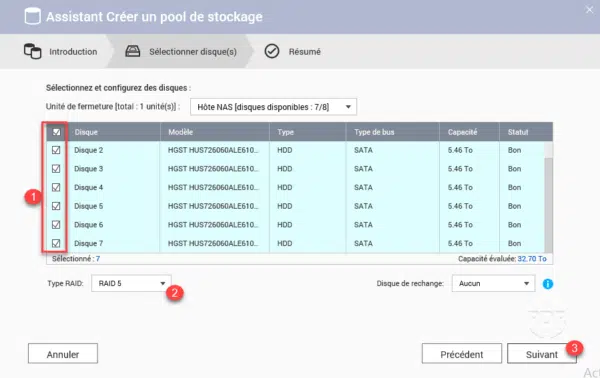Uncheck the Disque 6 checkbox
The image size is (600, 378).
point(56,225)
